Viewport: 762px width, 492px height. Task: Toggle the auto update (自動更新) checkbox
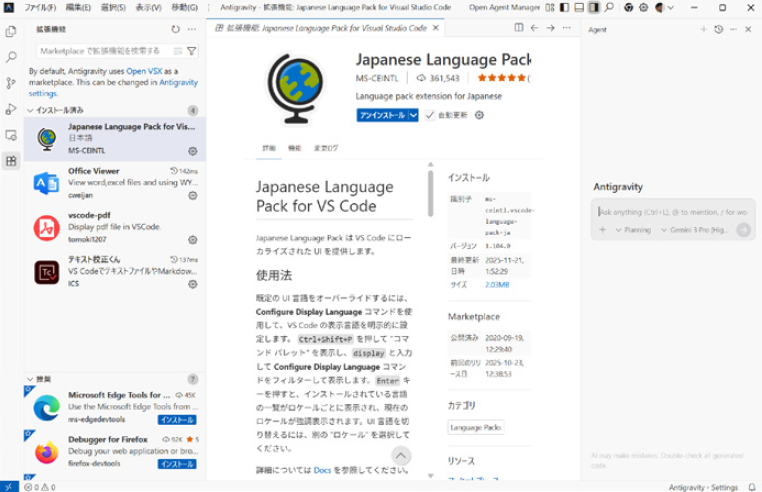coord(430,115)
